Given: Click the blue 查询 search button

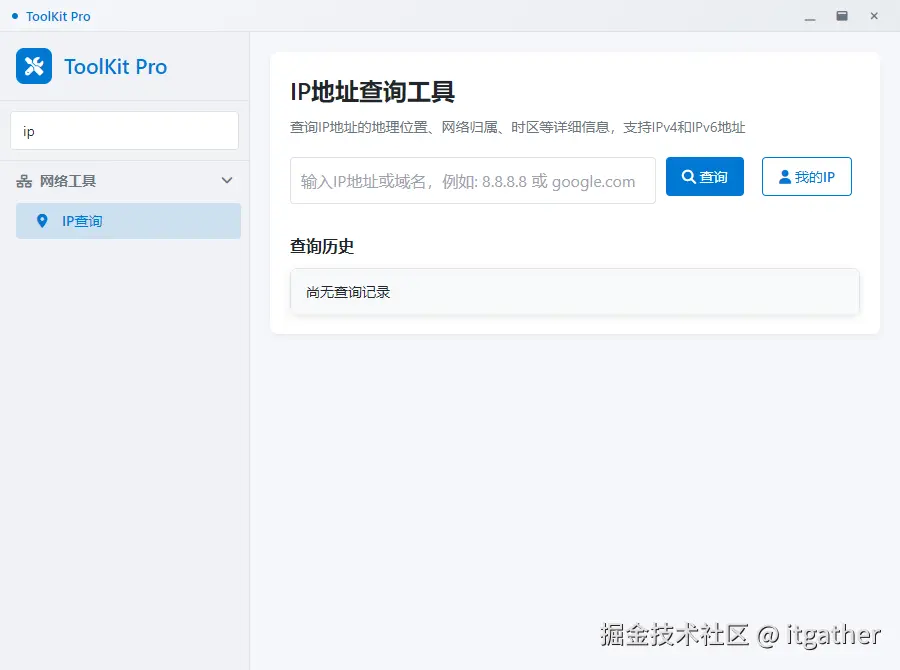Looking at the screenshot, I should pyautogui.click(x=705, y=176).
